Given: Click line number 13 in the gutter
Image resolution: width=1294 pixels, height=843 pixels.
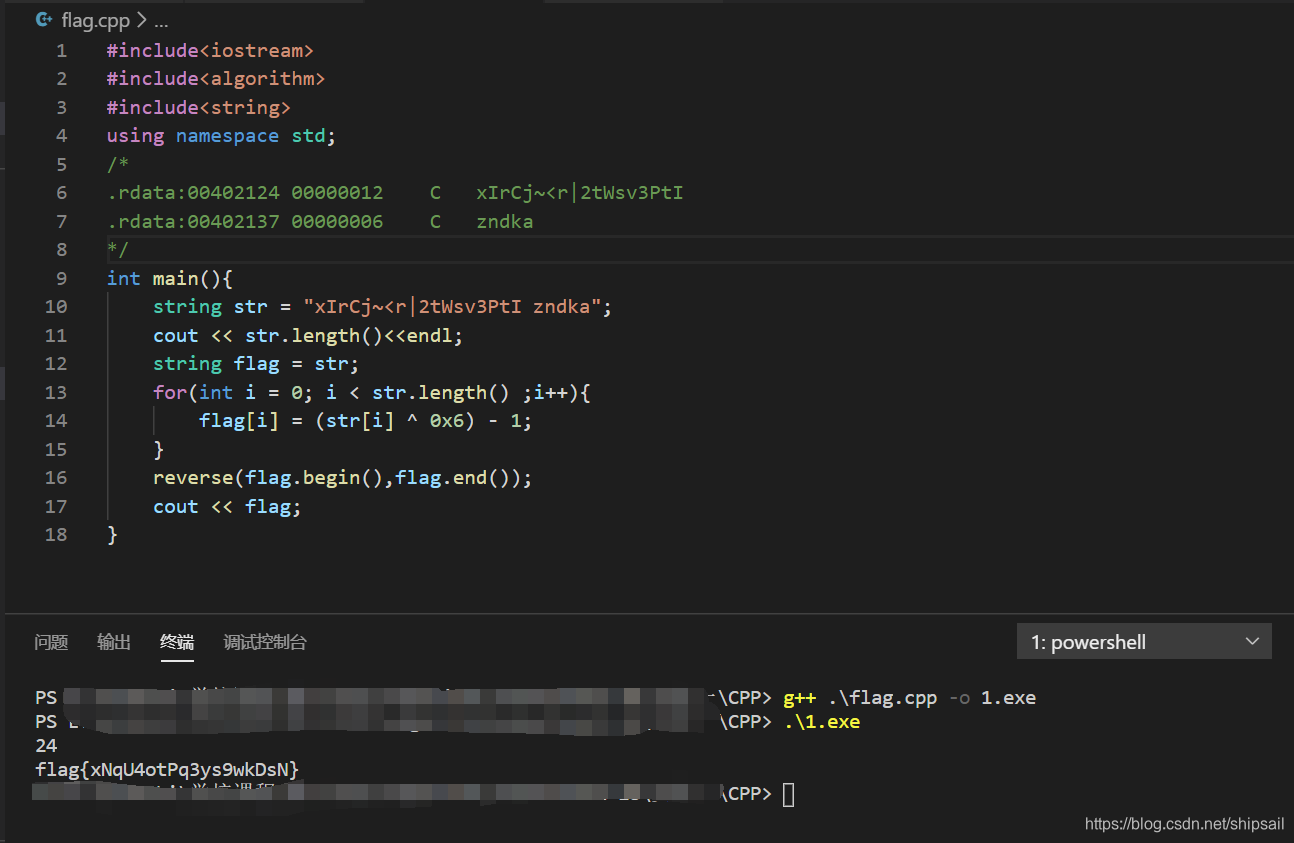Looking at the screenshot, I should point(56,392).
